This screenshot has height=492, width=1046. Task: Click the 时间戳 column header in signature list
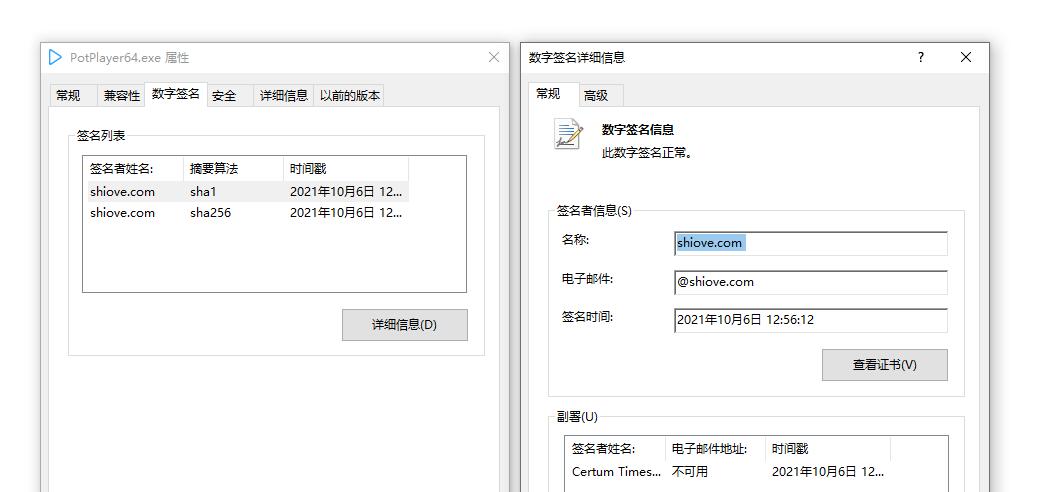coord(346,169)
